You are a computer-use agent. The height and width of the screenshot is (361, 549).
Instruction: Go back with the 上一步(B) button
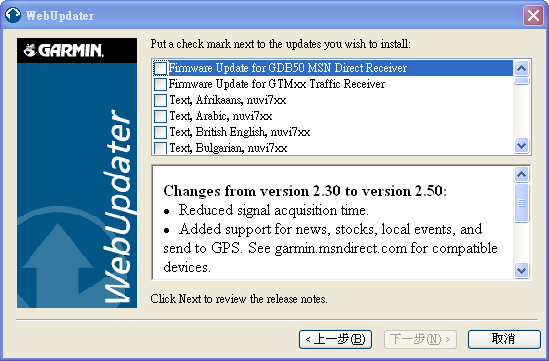pyautogui.click(x=335, y=339)
